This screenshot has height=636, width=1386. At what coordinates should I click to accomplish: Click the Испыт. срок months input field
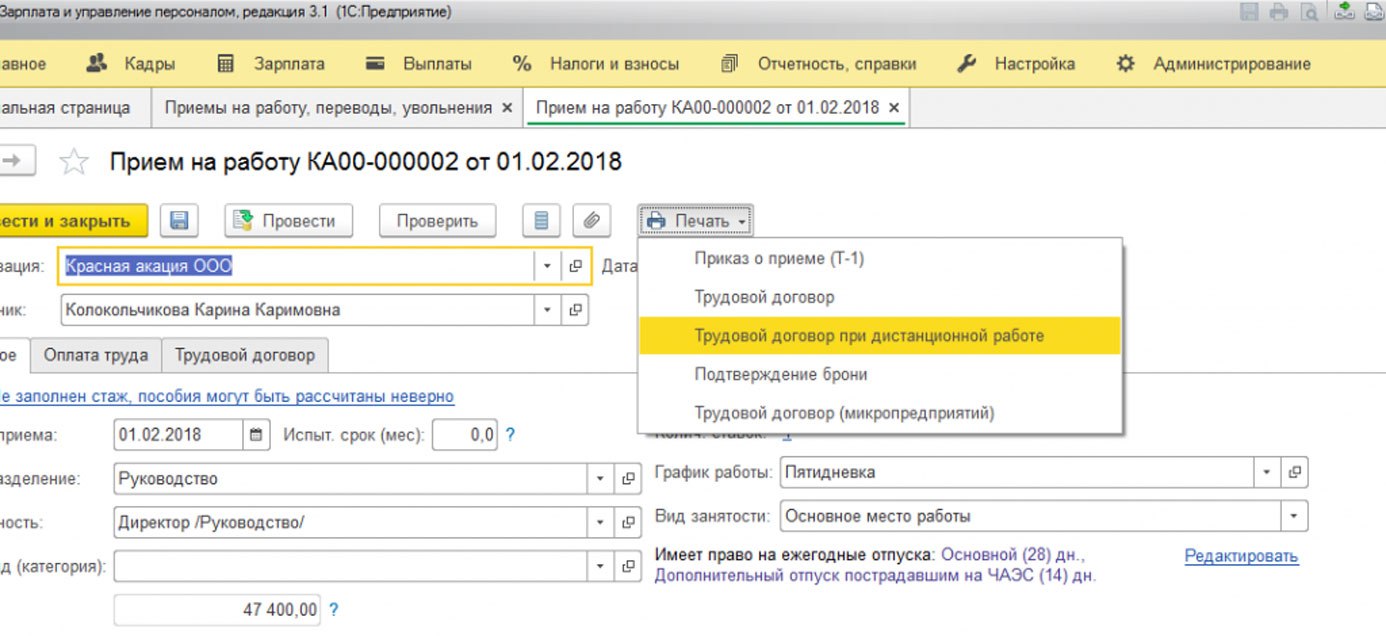coord(465,435)
